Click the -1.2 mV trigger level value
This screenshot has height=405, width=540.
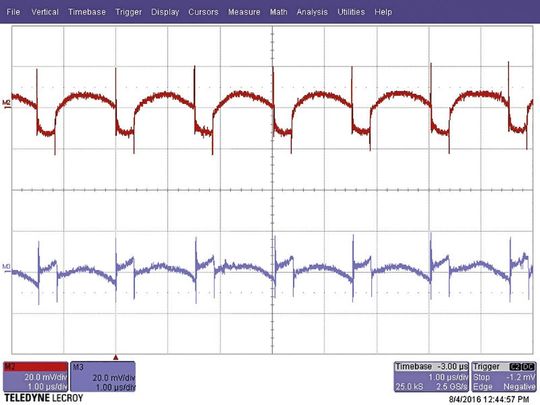tap(520, 377)
